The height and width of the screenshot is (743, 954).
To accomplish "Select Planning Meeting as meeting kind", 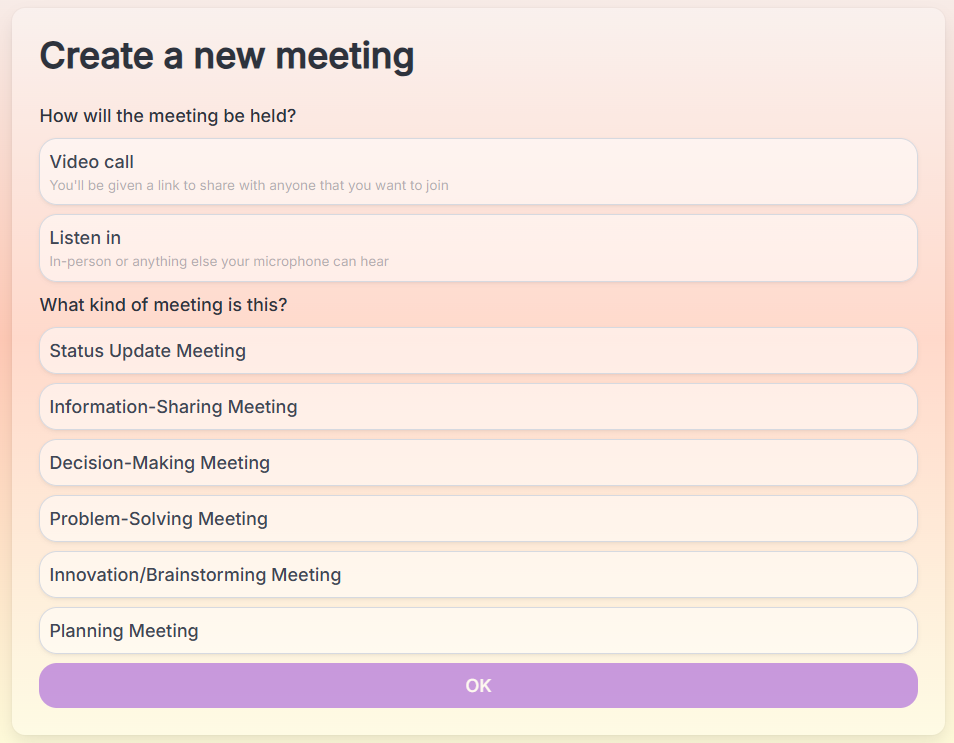I will (x=478, y=631).
